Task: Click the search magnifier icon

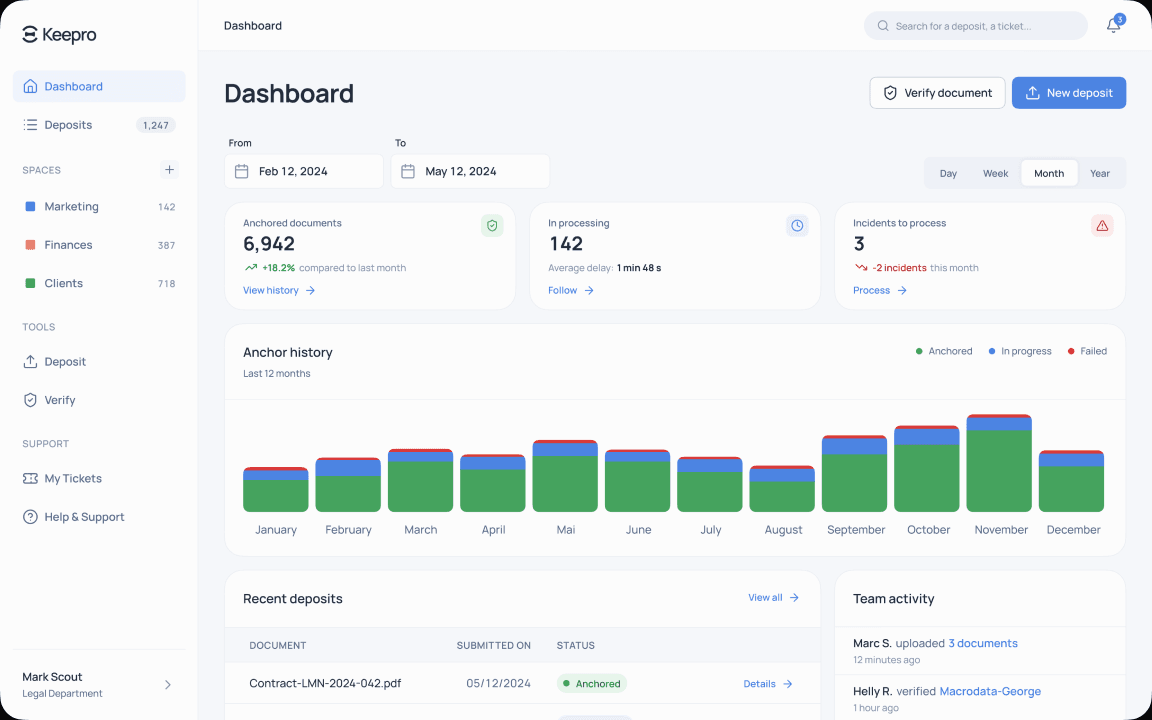Action: 882,26
